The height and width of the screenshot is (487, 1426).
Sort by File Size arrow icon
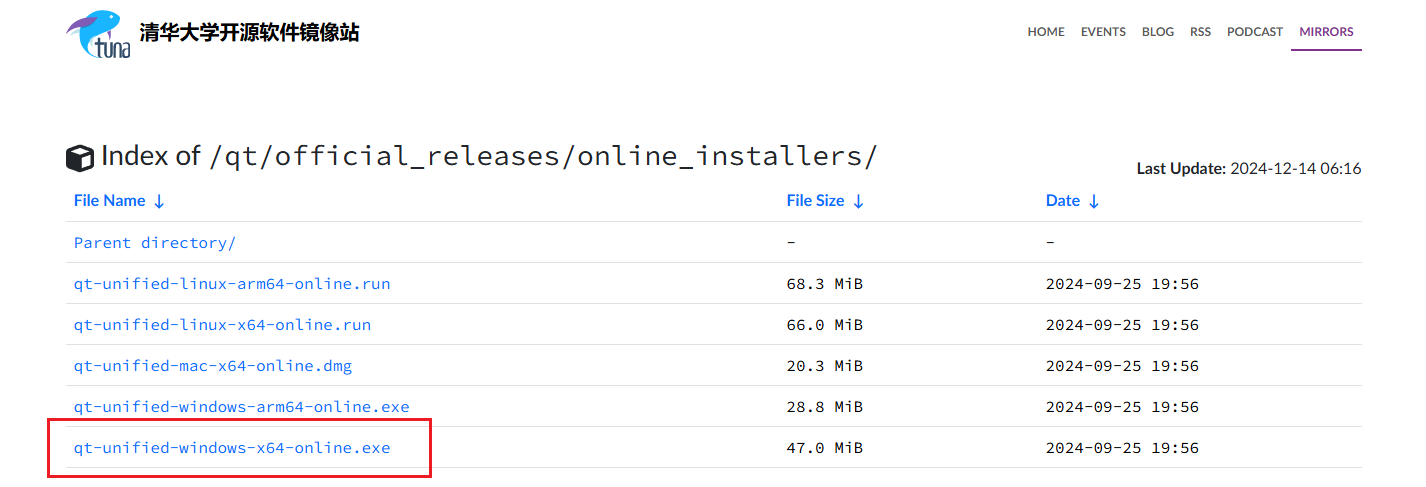pos(858,201)
